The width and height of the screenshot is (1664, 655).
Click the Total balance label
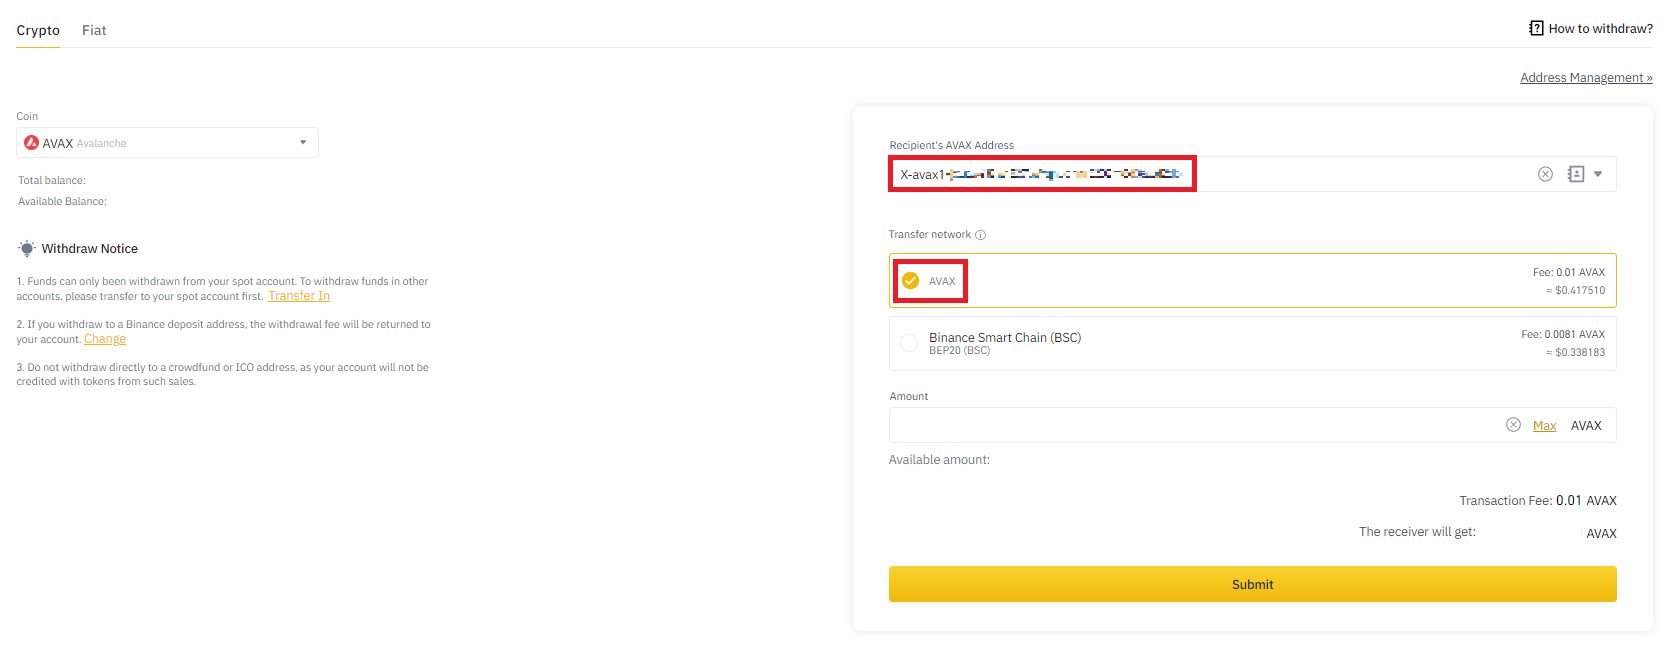(x=52, y=180)
